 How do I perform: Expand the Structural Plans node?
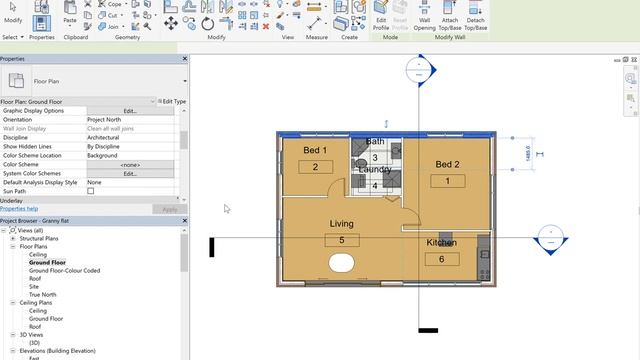[13, 238]
